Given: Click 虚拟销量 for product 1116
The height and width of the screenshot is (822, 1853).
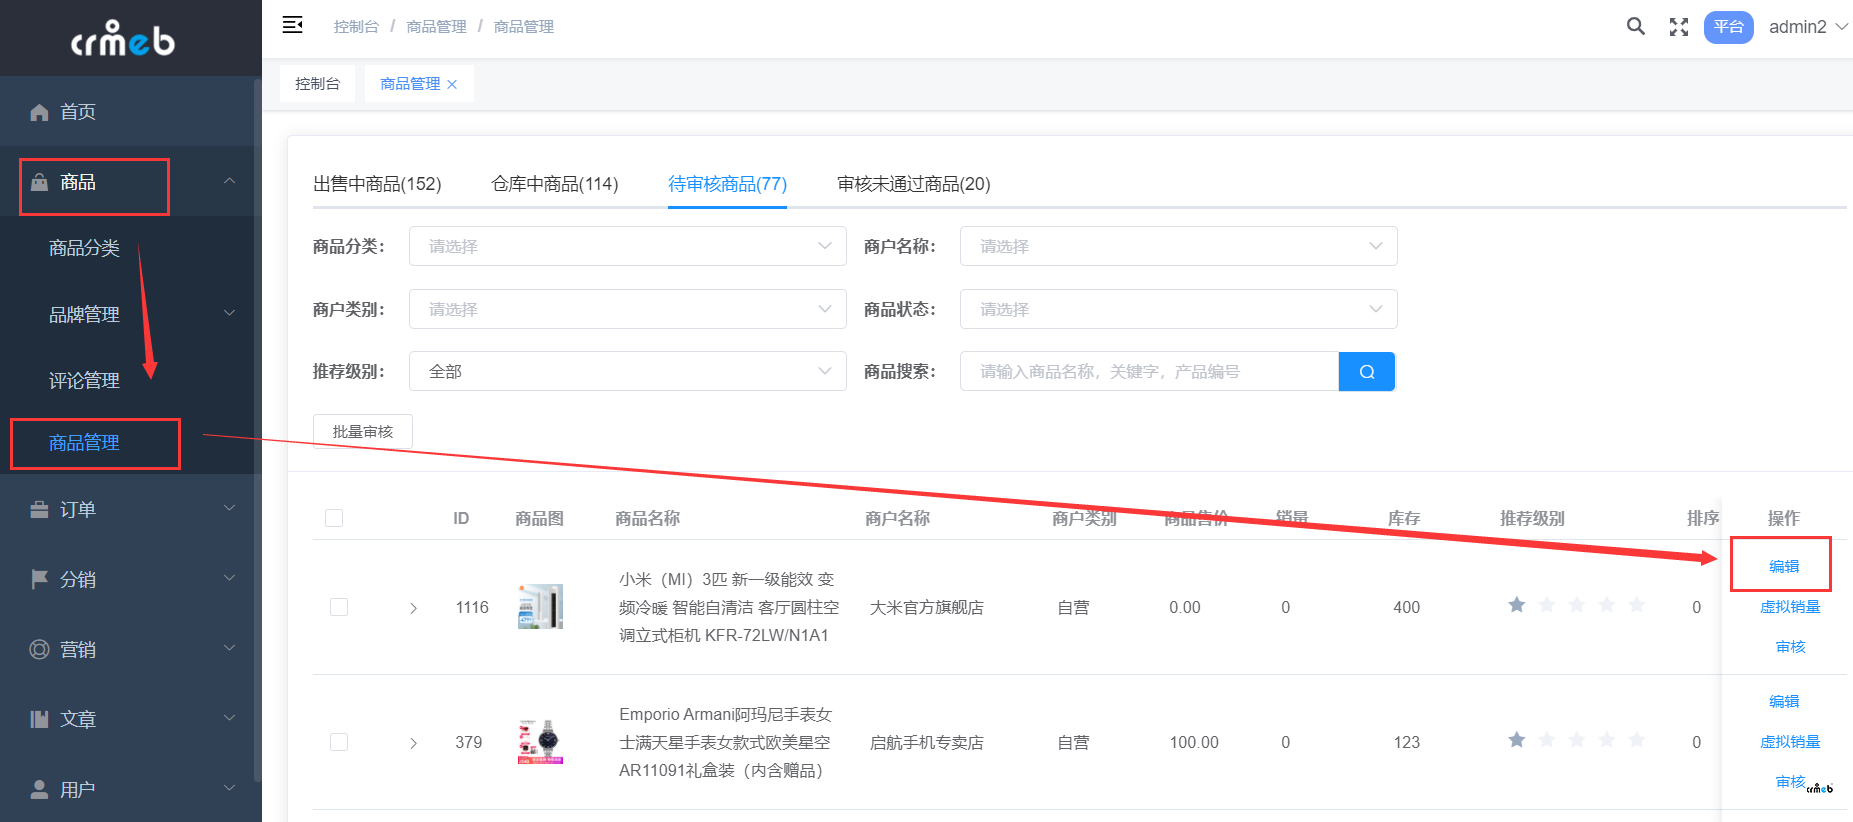Looking at the screenshot, I should pyautogui.click(x=1790, y=606).
